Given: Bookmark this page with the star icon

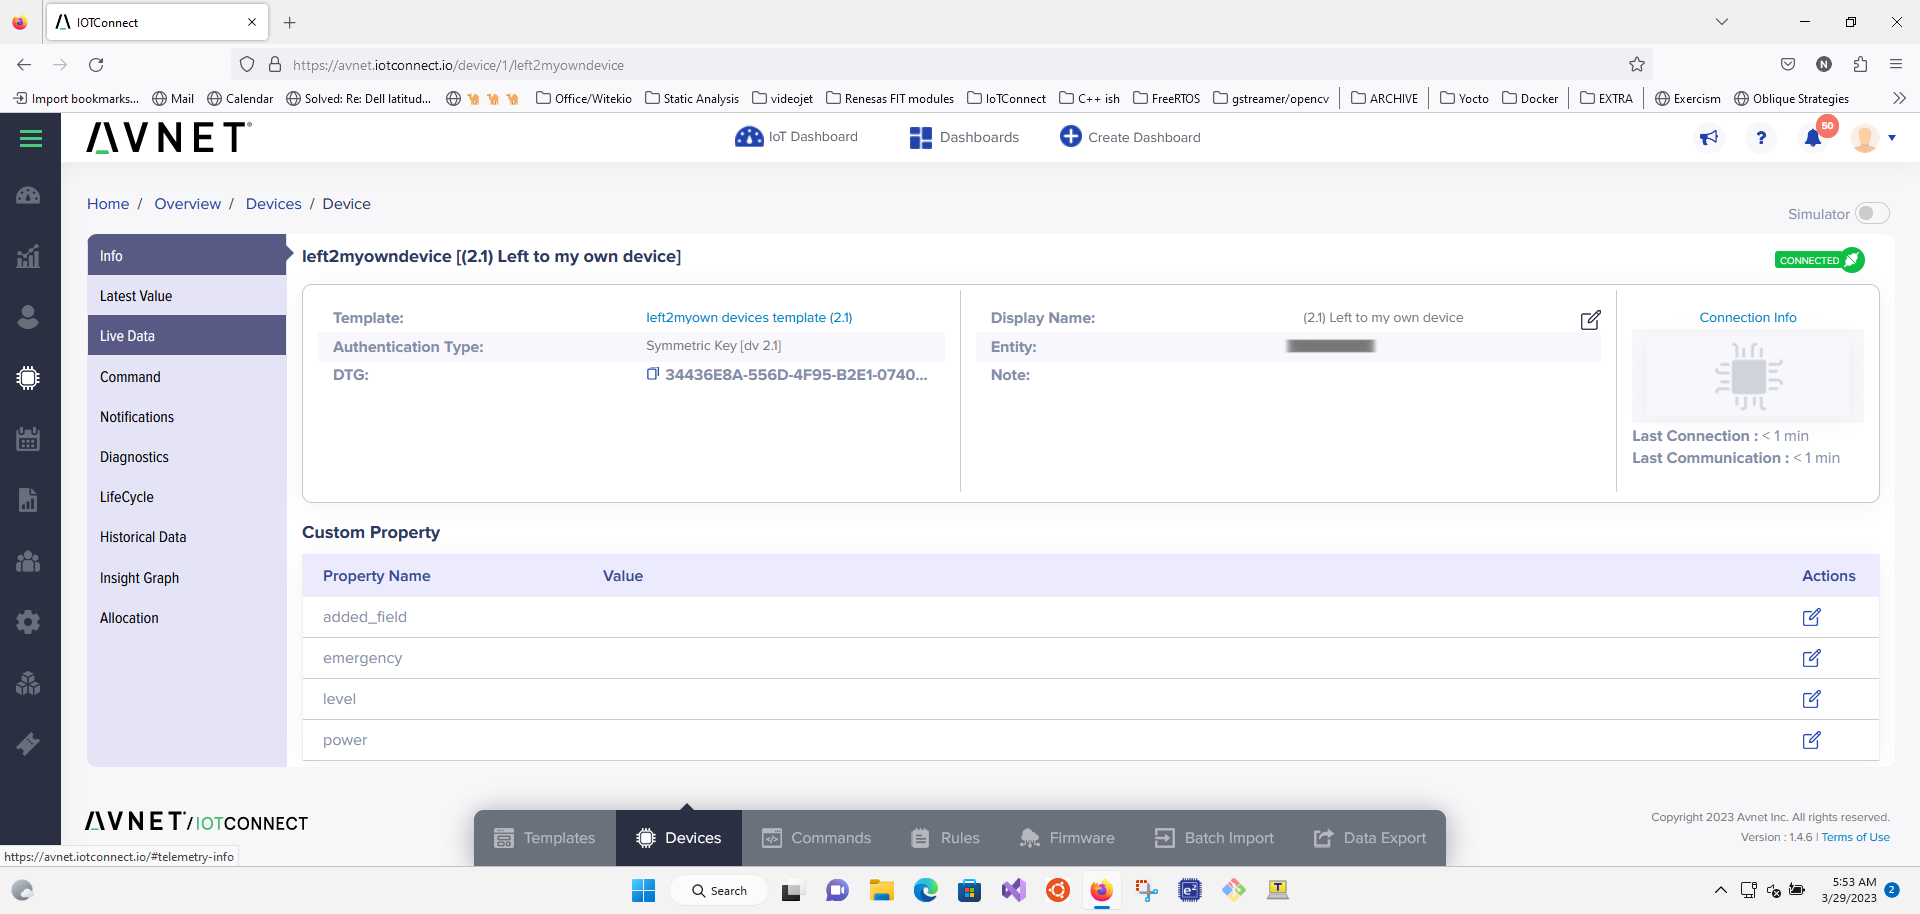Looking at the screenshot, I should 1637,64.
